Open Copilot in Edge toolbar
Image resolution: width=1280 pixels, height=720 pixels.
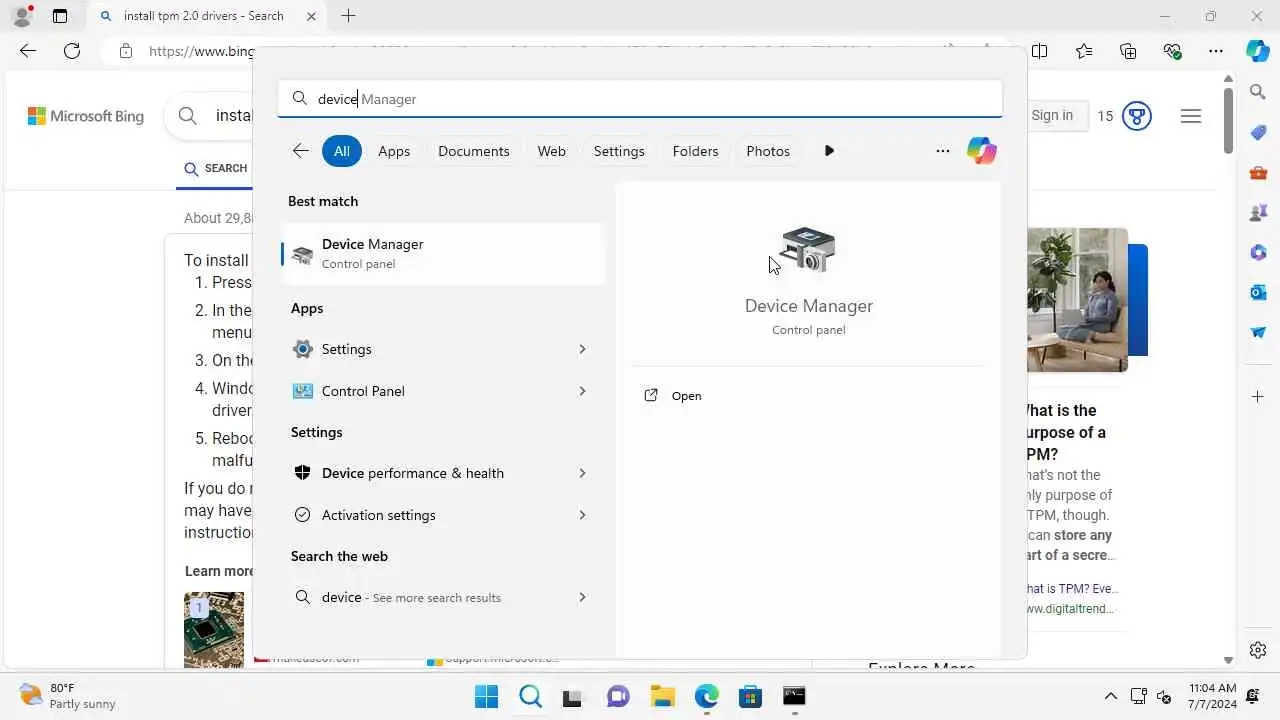point(1258,51)
